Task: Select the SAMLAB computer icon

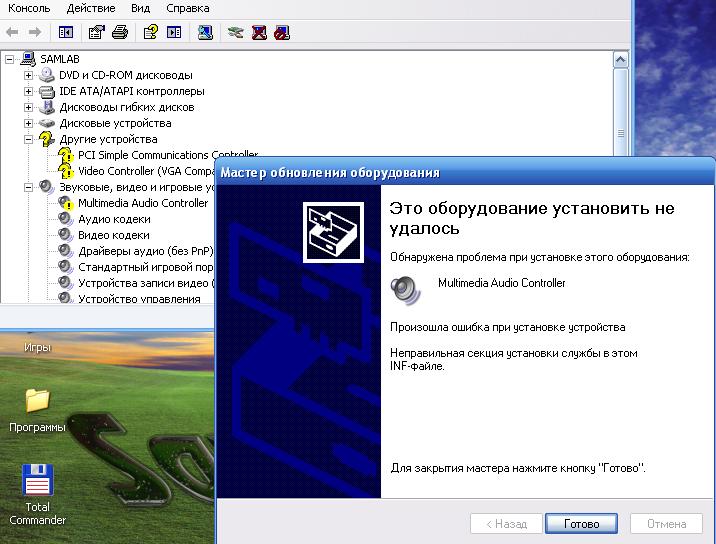Action: click(28, 59)
